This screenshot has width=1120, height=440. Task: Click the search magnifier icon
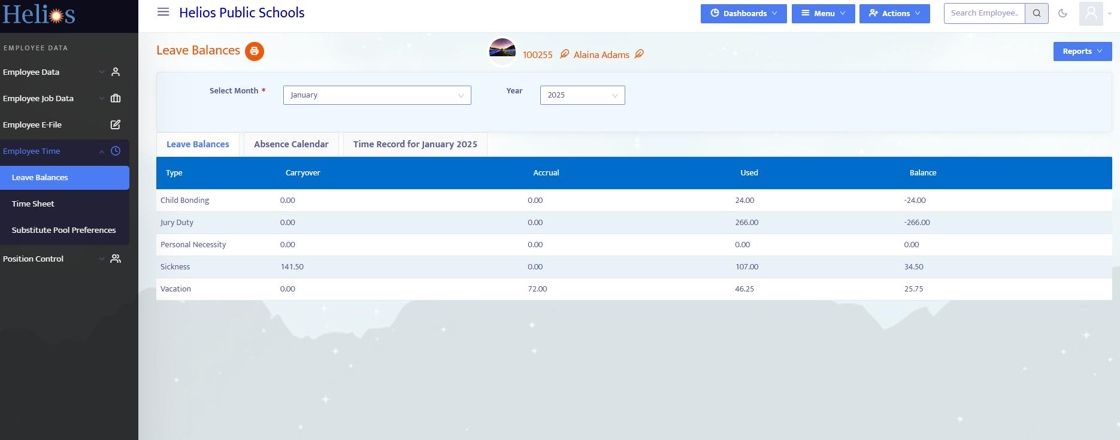click(1037, 14)
